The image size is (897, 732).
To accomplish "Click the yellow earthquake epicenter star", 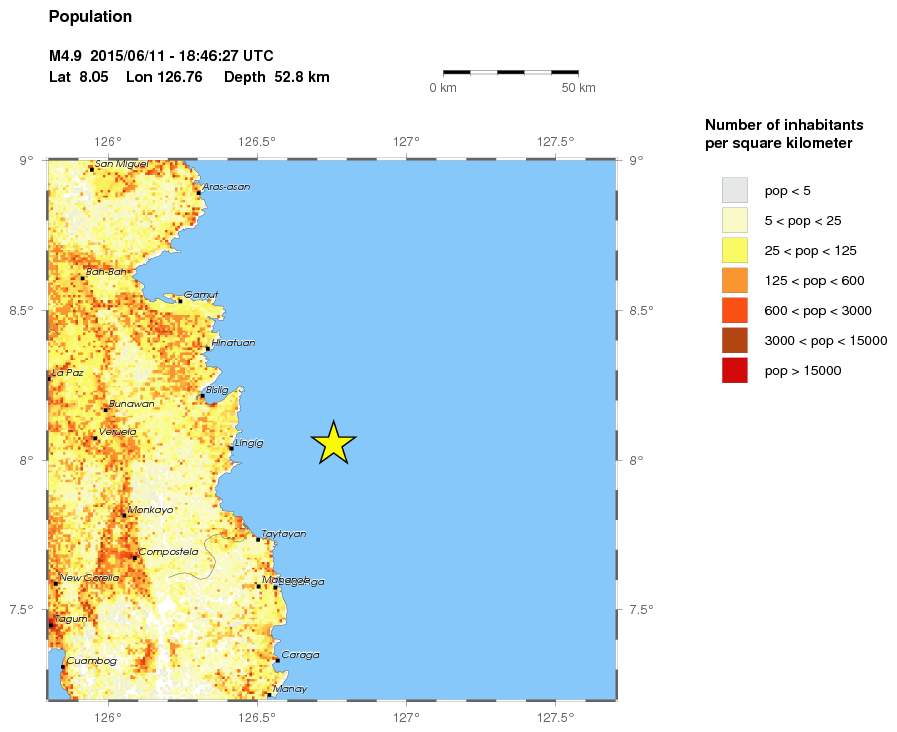I will click(333, 443).
